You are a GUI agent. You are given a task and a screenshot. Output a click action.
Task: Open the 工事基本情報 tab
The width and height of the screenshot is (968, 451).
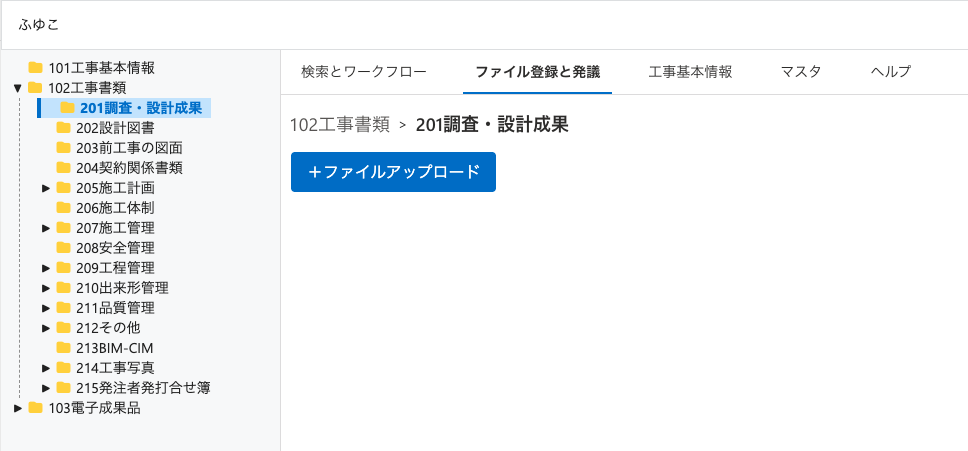point(690,72)
